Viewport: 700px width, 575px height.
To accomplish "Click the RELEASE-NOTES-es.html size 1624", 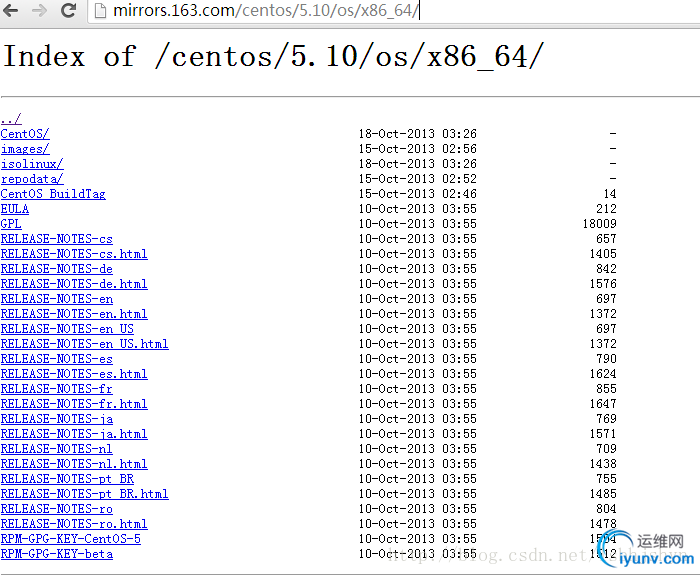I will (603, 374).
